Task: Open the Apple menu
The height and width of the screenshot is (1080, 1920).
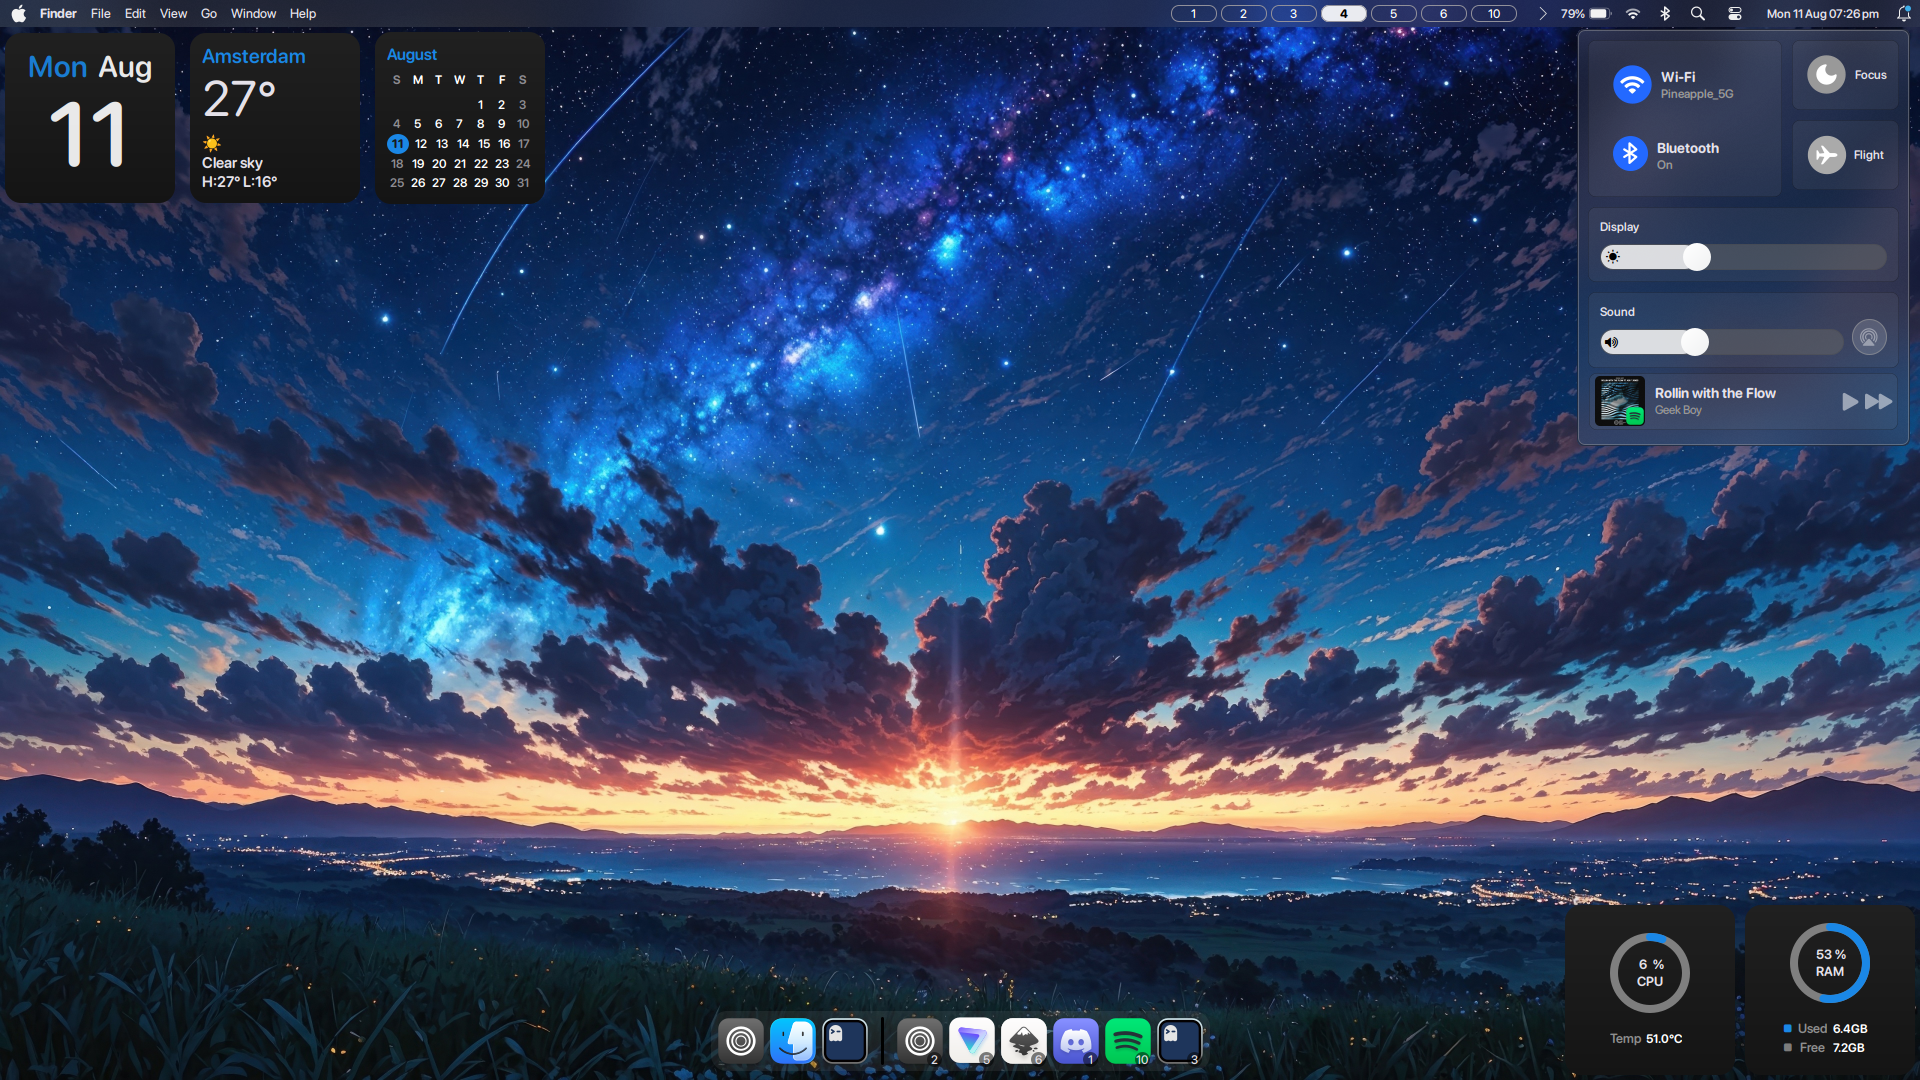Action: (x=18, y=14)
